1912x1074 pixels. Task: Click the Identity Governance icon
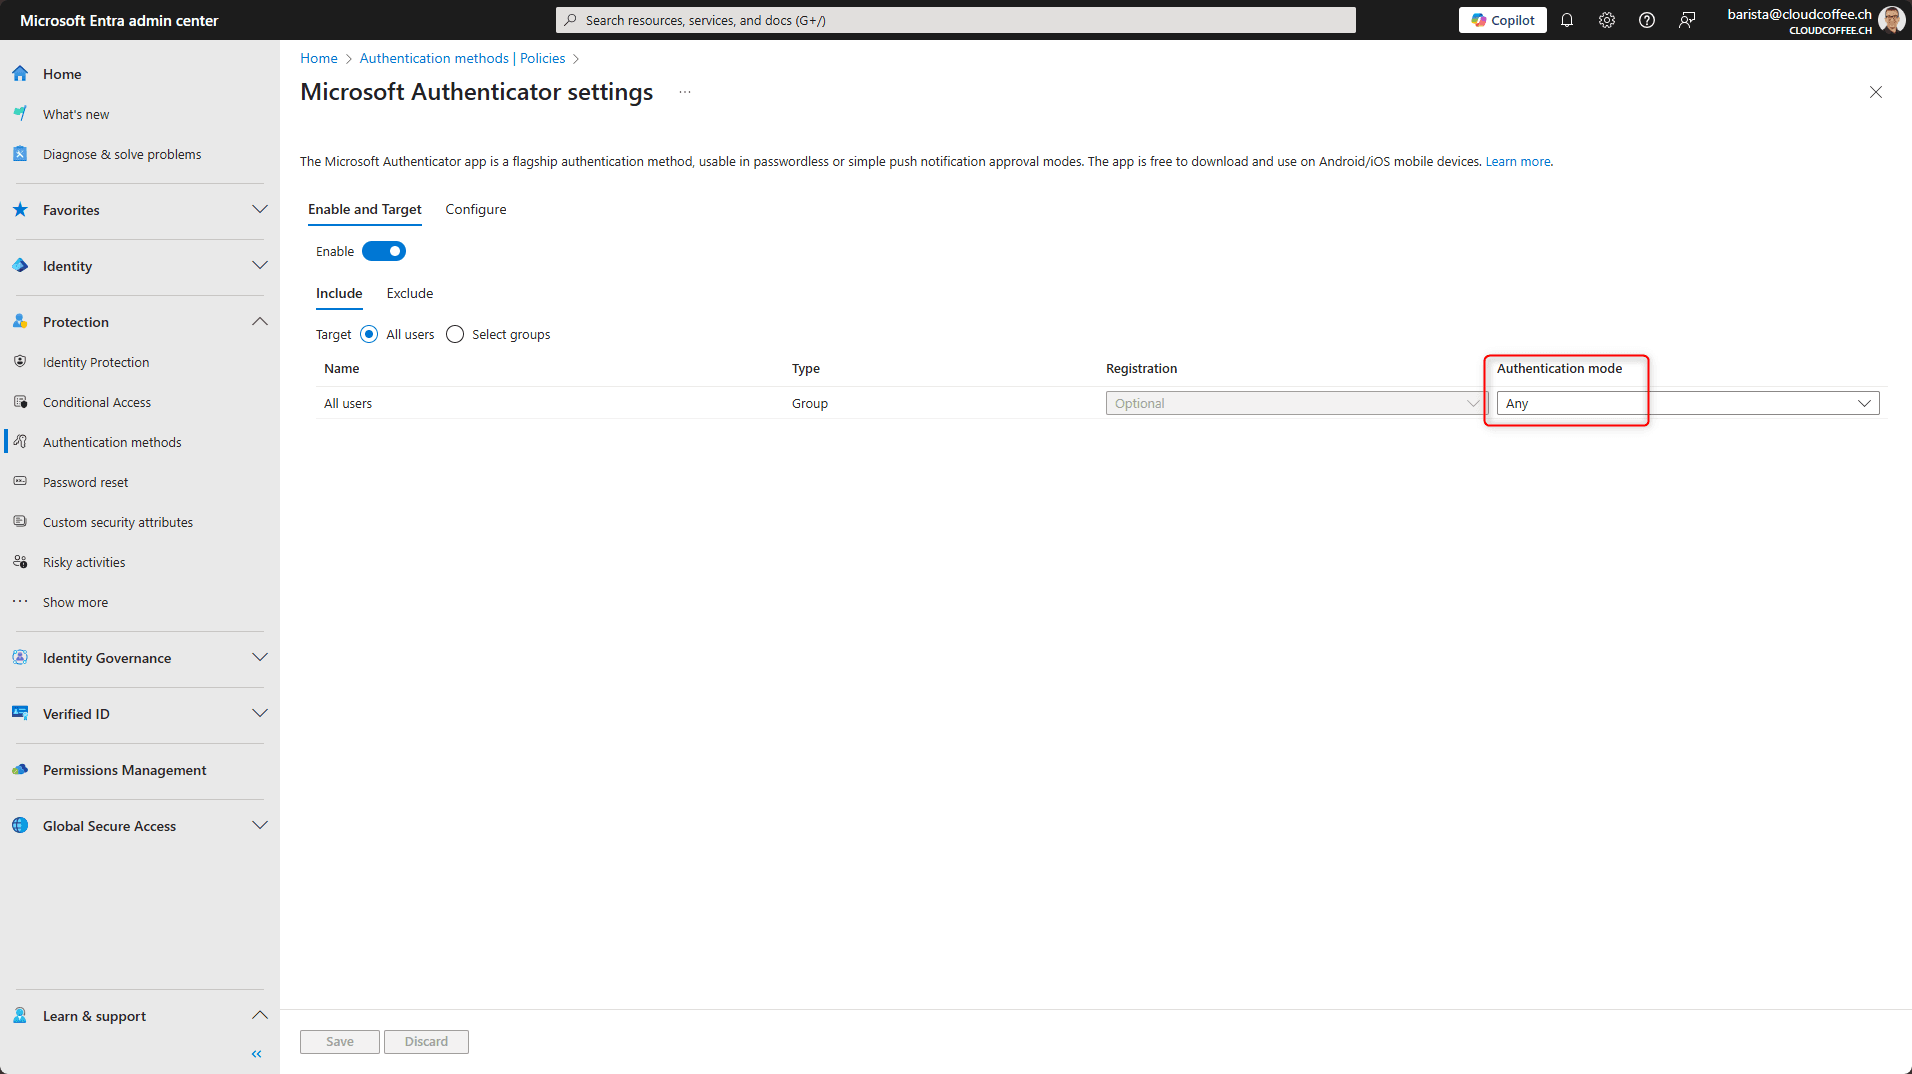click(x=20, y=658)
